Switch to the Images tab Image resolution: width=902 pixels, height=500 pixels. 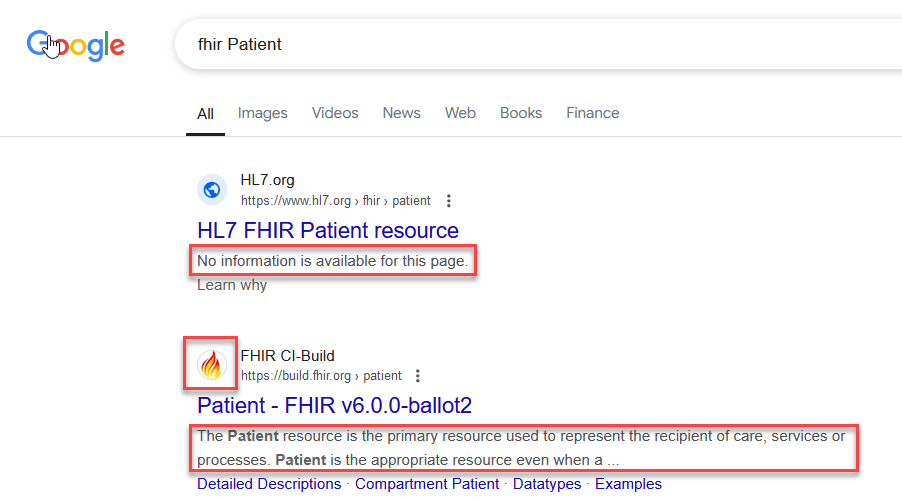pyautogui.click(x=262, y=113)
